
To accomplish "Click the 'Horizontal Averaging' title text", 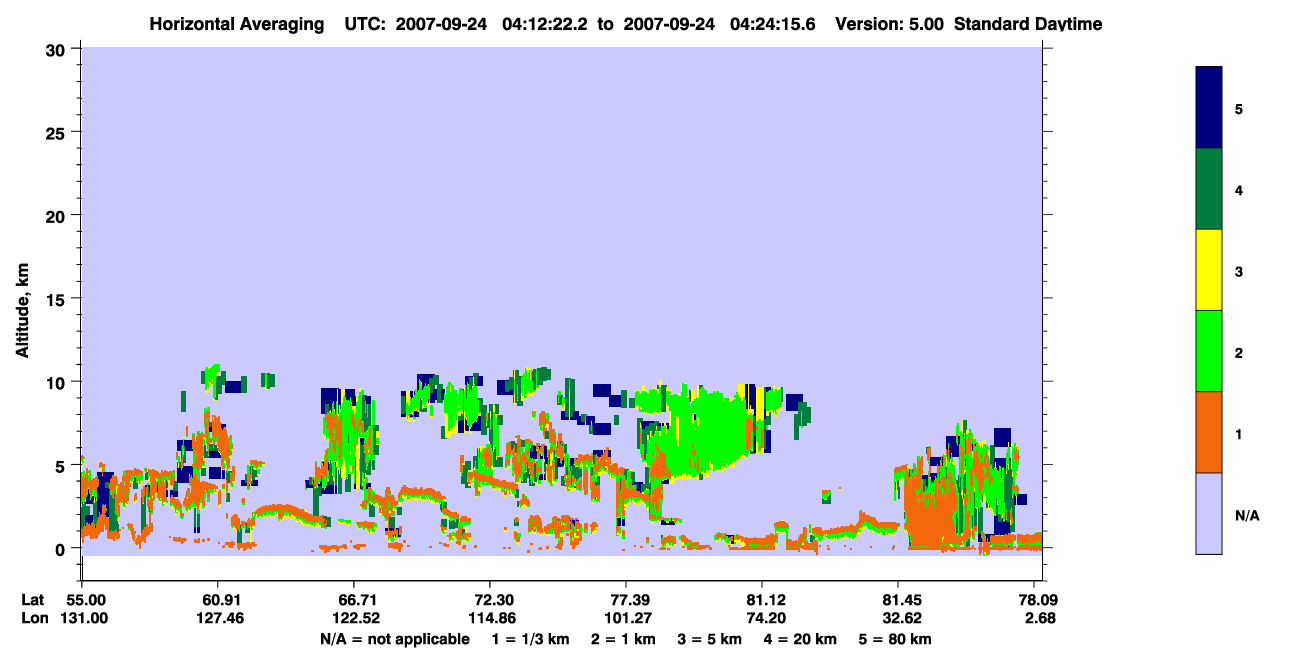I will (x=236, y=24).
